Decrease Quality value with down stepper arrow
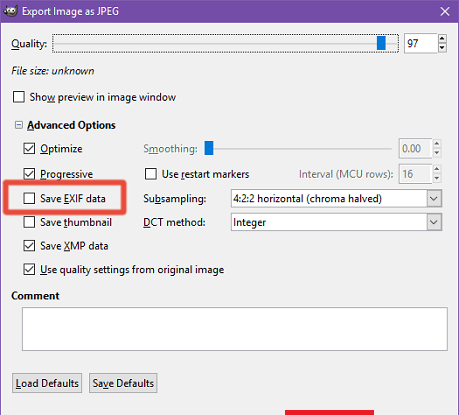 point(442,48)
